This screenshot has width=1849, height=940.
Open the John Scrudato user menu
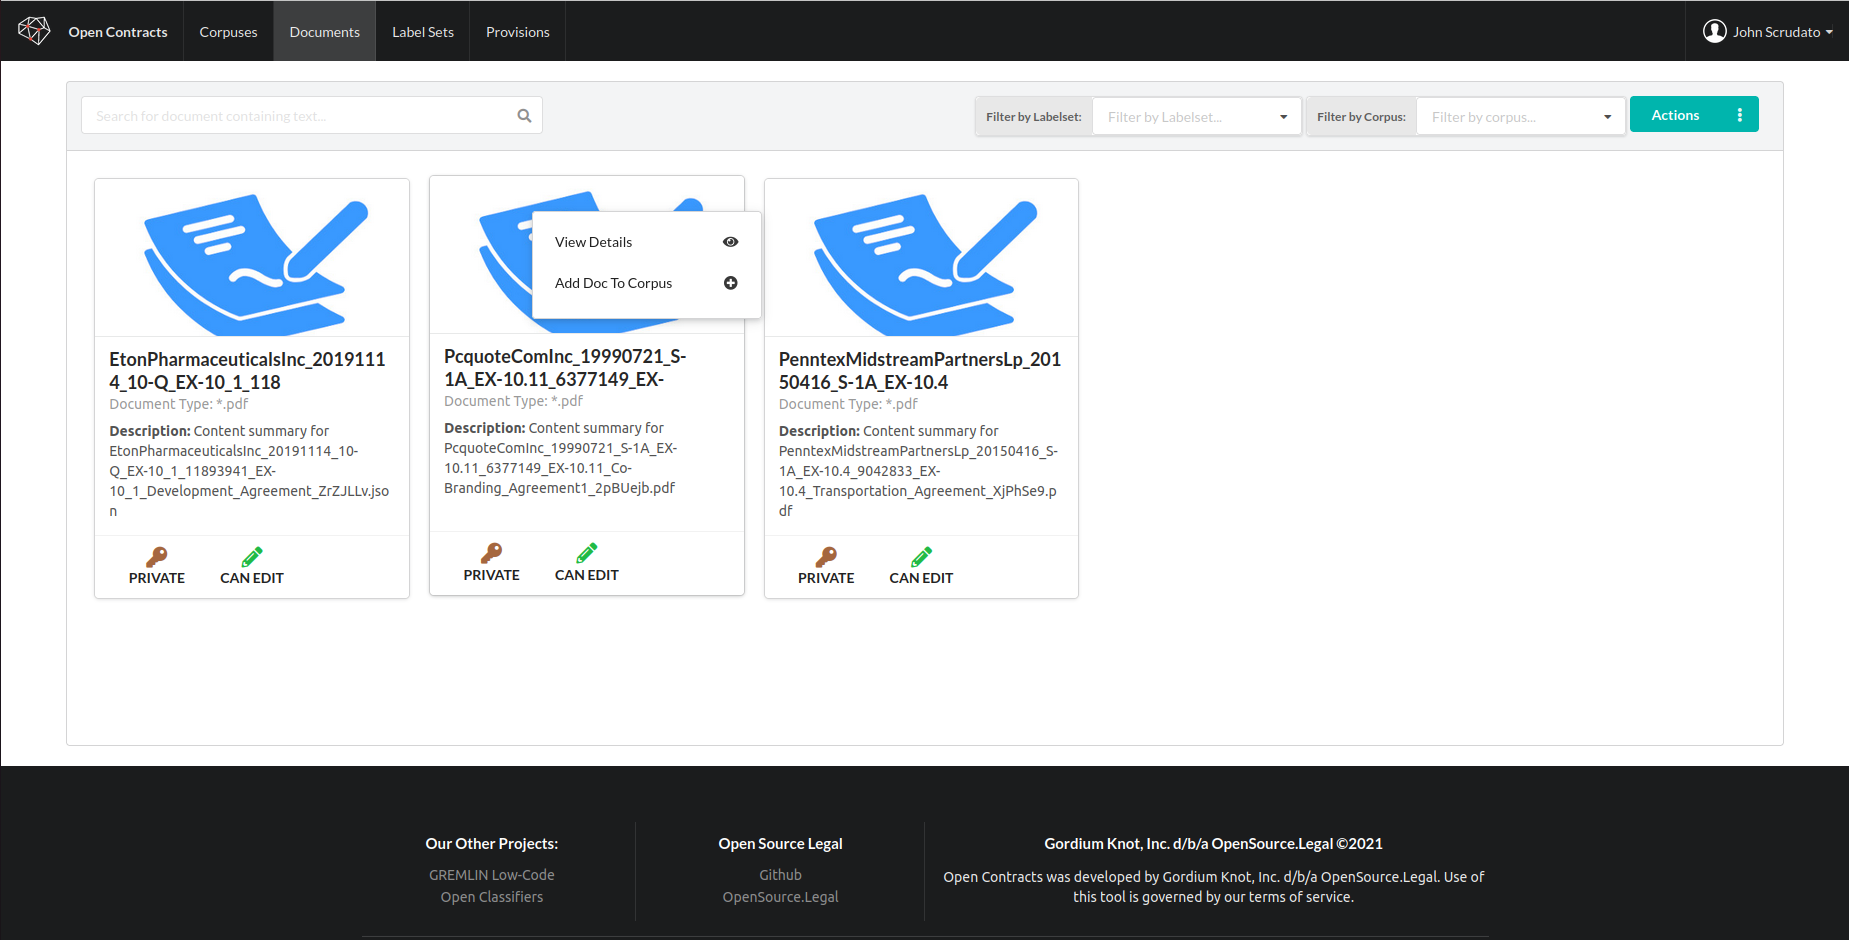coord(1768,32)
